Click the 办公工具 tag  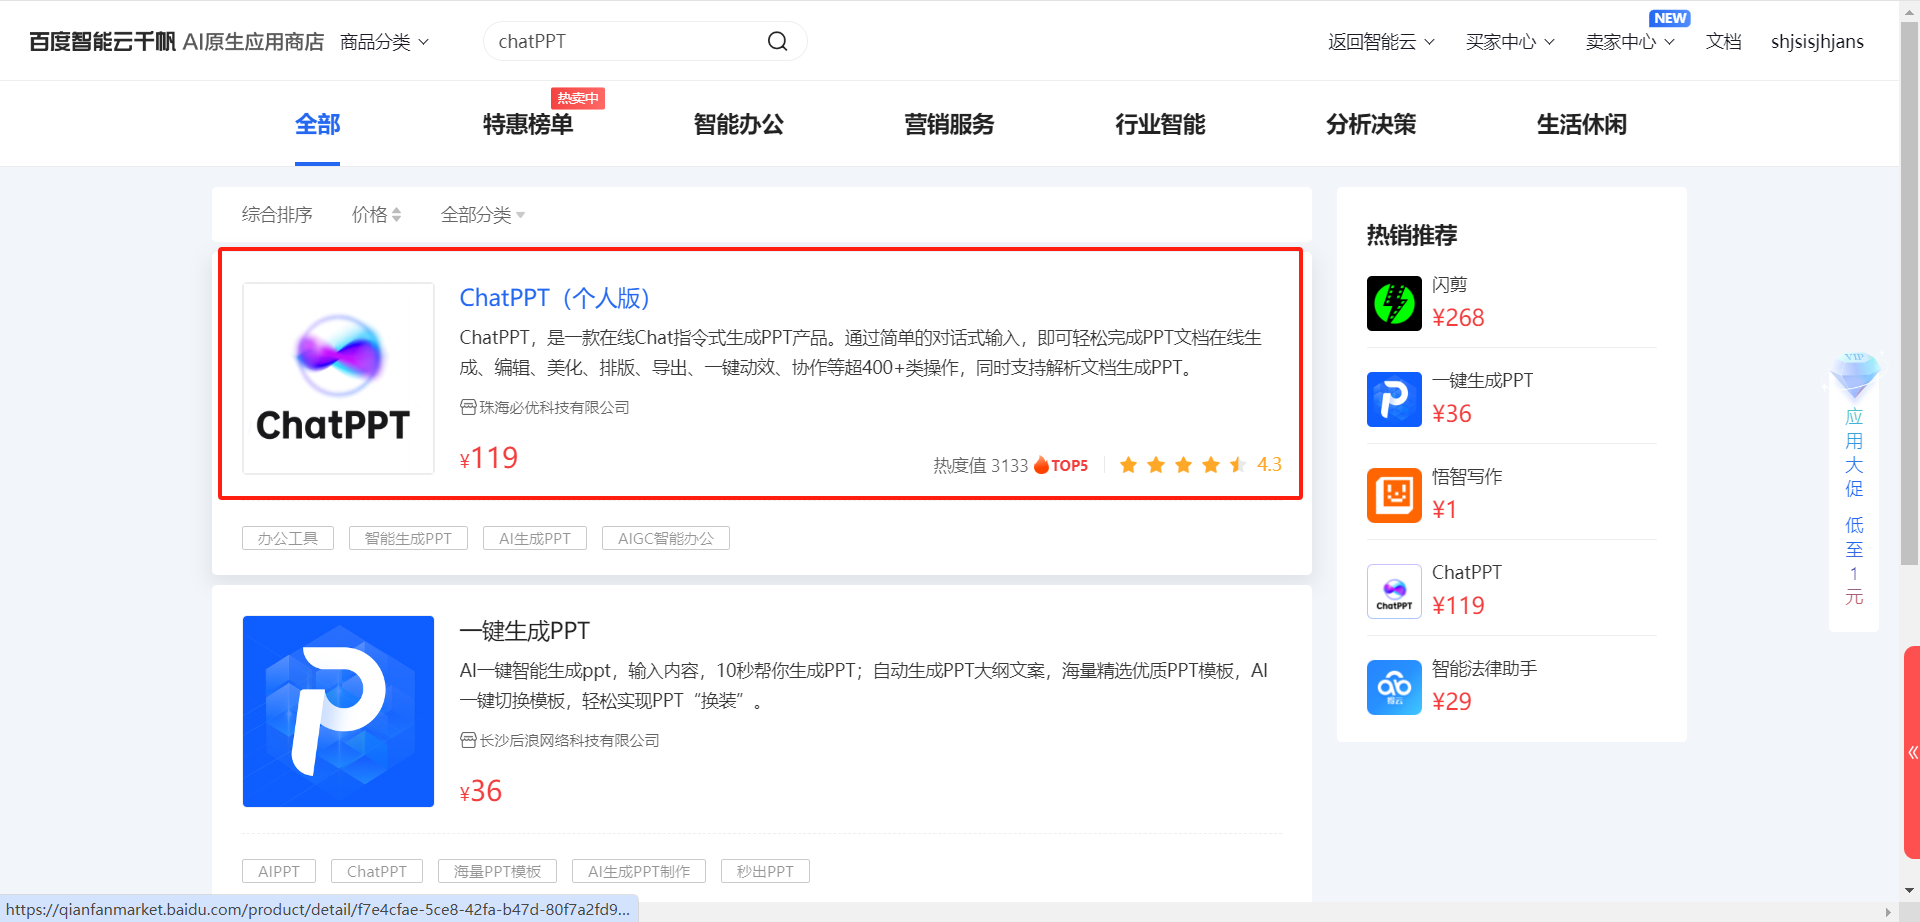coord(288,538)
